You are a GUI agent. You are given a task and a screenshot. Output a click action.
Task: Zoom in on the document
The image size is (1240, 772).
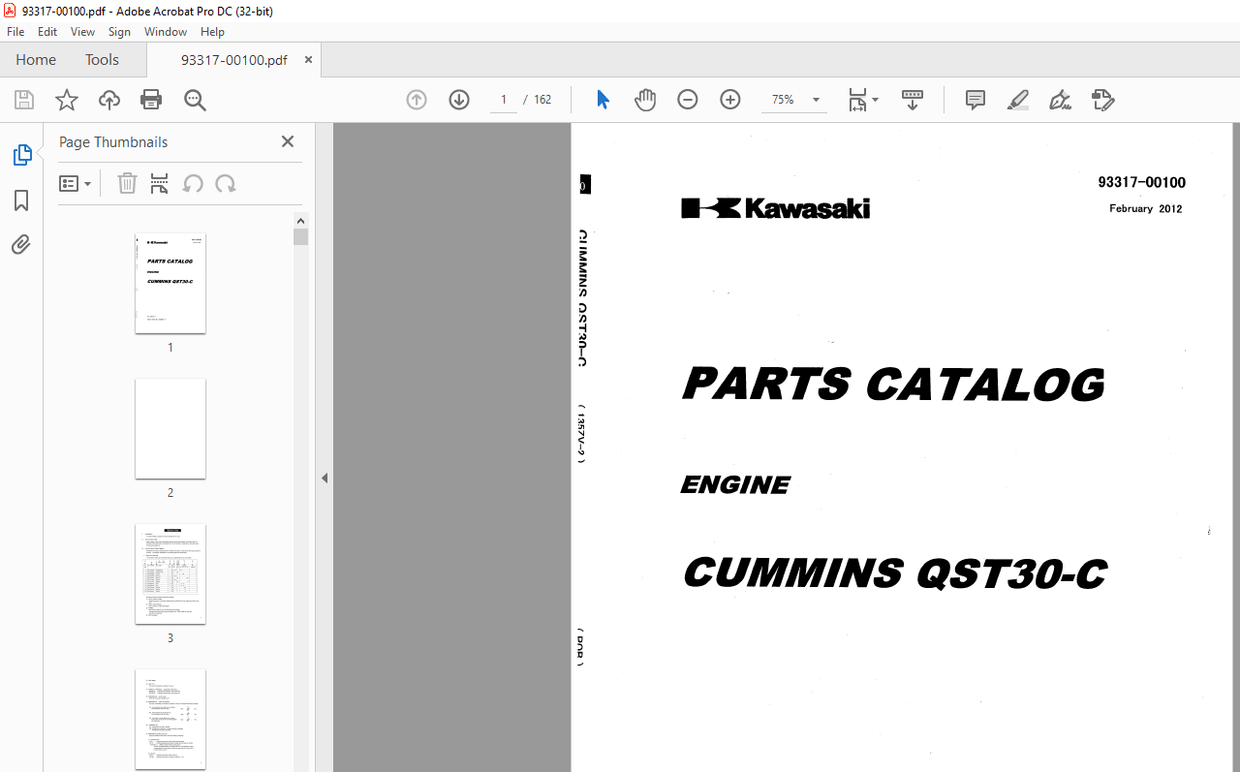[730, 99]
